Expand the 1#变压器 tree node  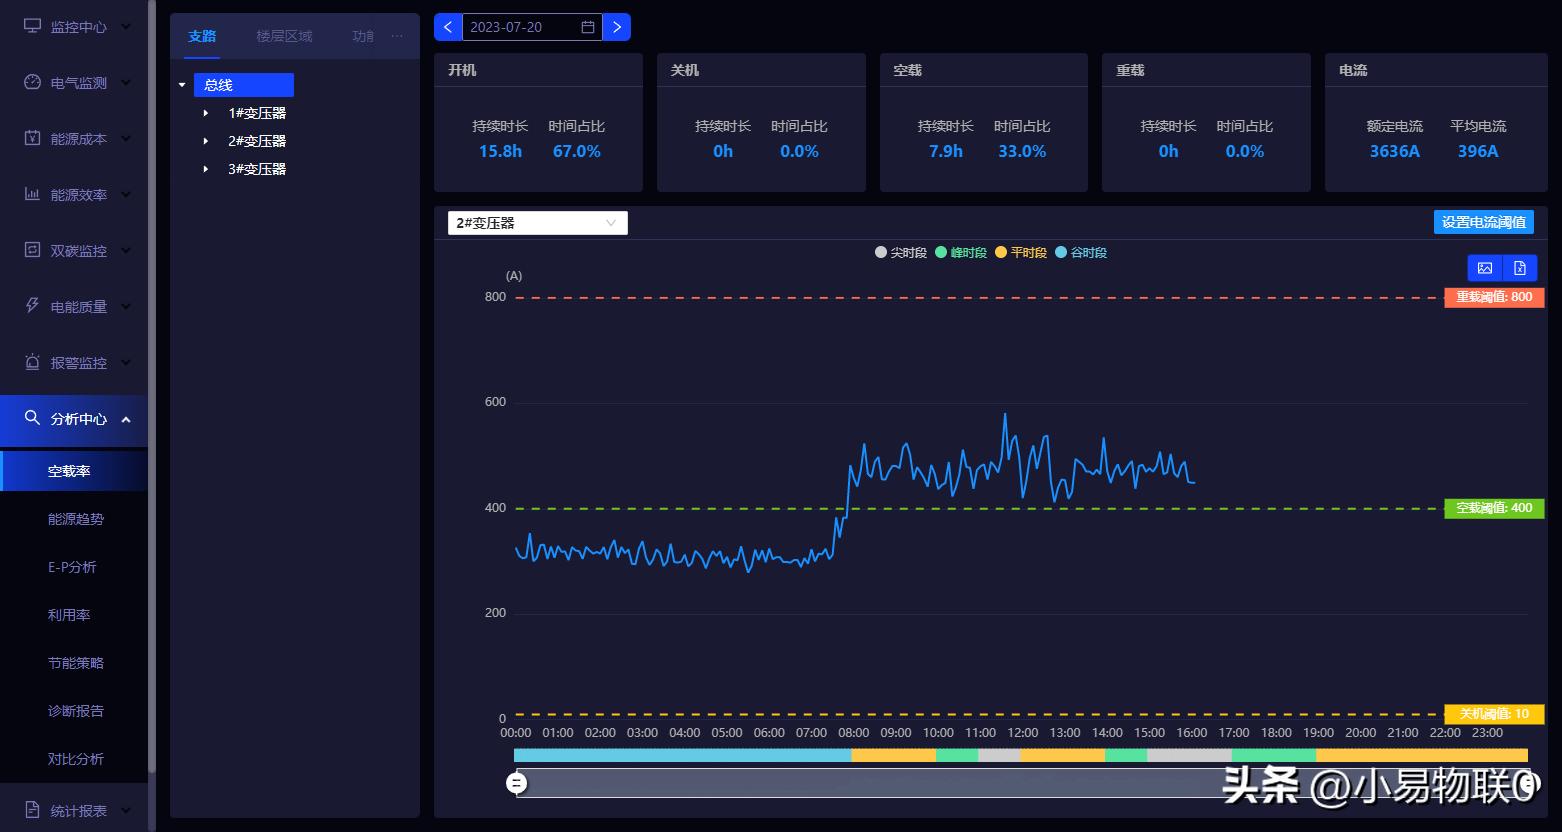coord(206,113)
